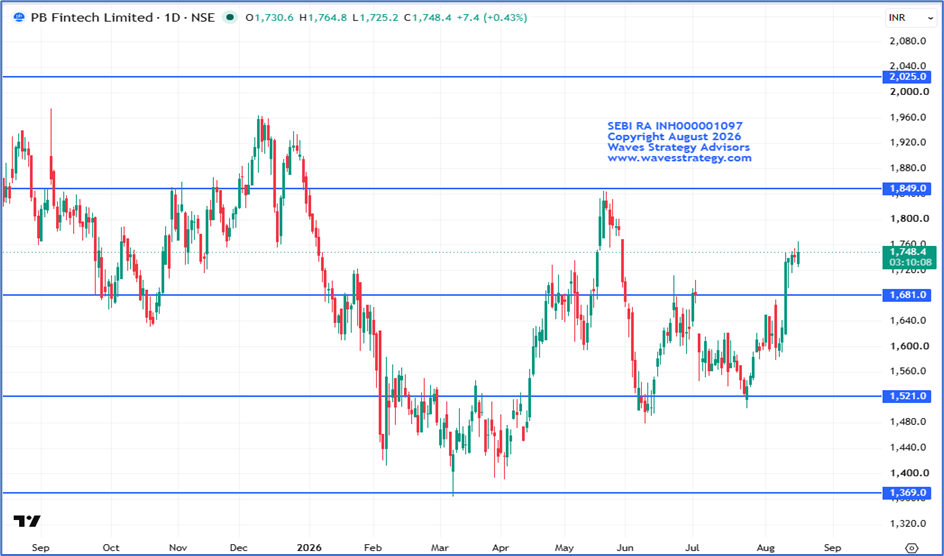
Task: Click the green market status indicator dot
Action: click(229, 18)
